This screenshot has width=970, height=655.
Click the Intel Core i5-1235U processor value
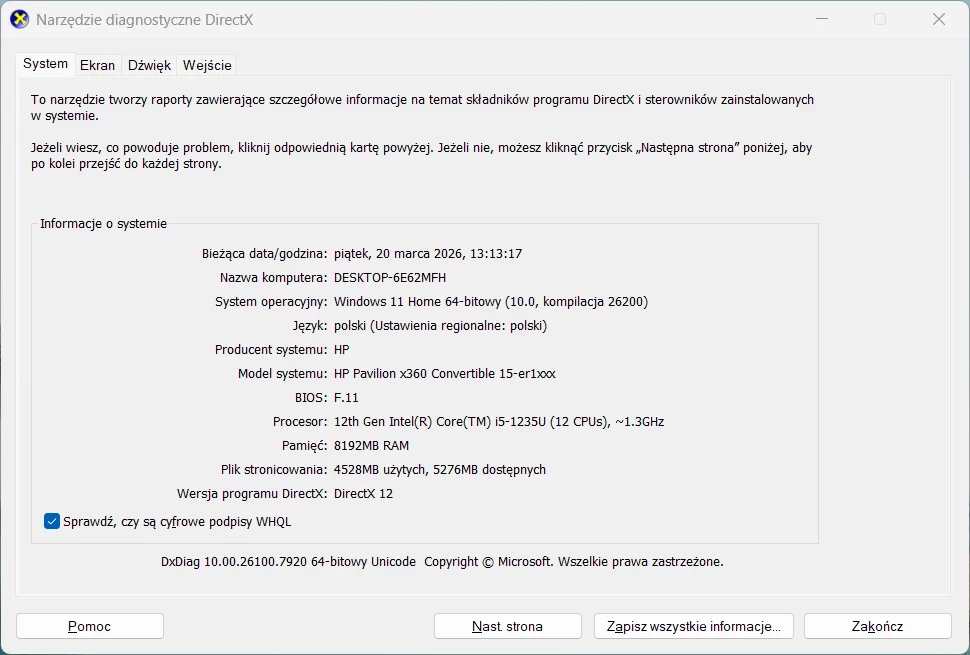click(498, 421)
